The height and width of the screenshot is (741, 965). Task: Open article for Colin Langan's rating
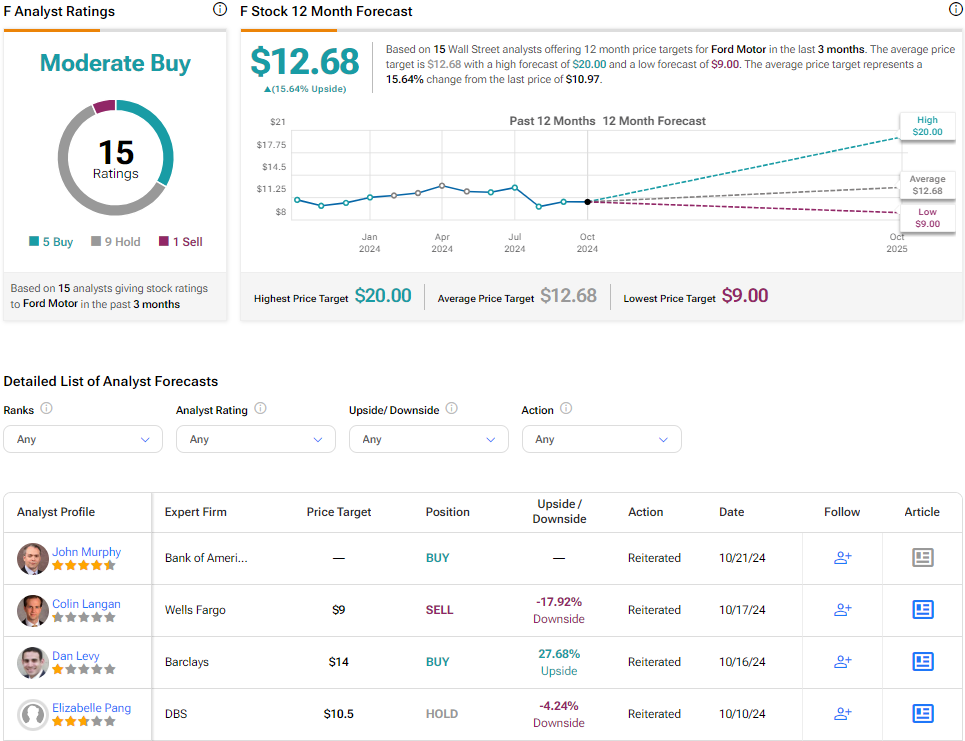(922, 610)
